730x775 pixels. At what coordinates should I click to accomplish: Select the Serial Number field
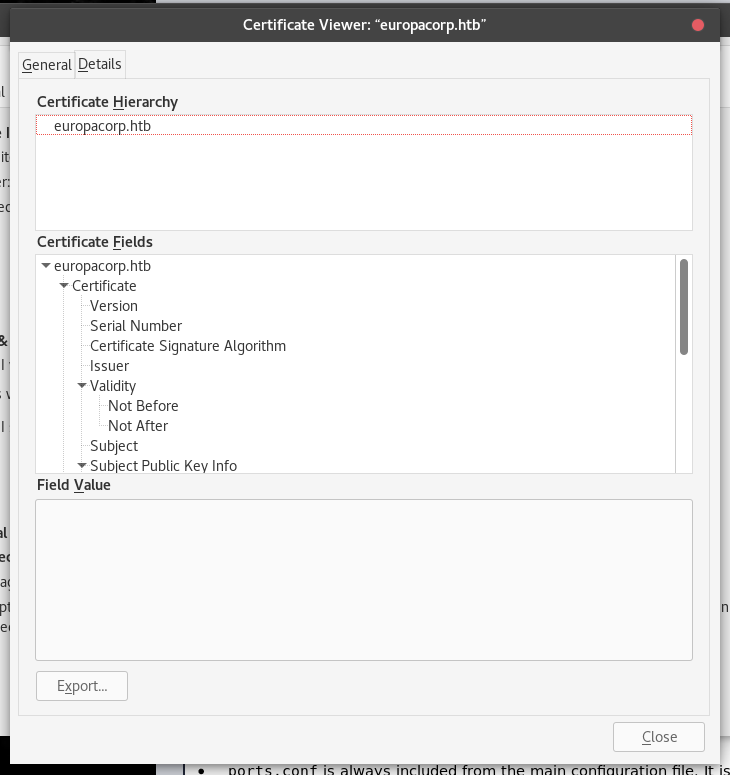pos(136,326)
